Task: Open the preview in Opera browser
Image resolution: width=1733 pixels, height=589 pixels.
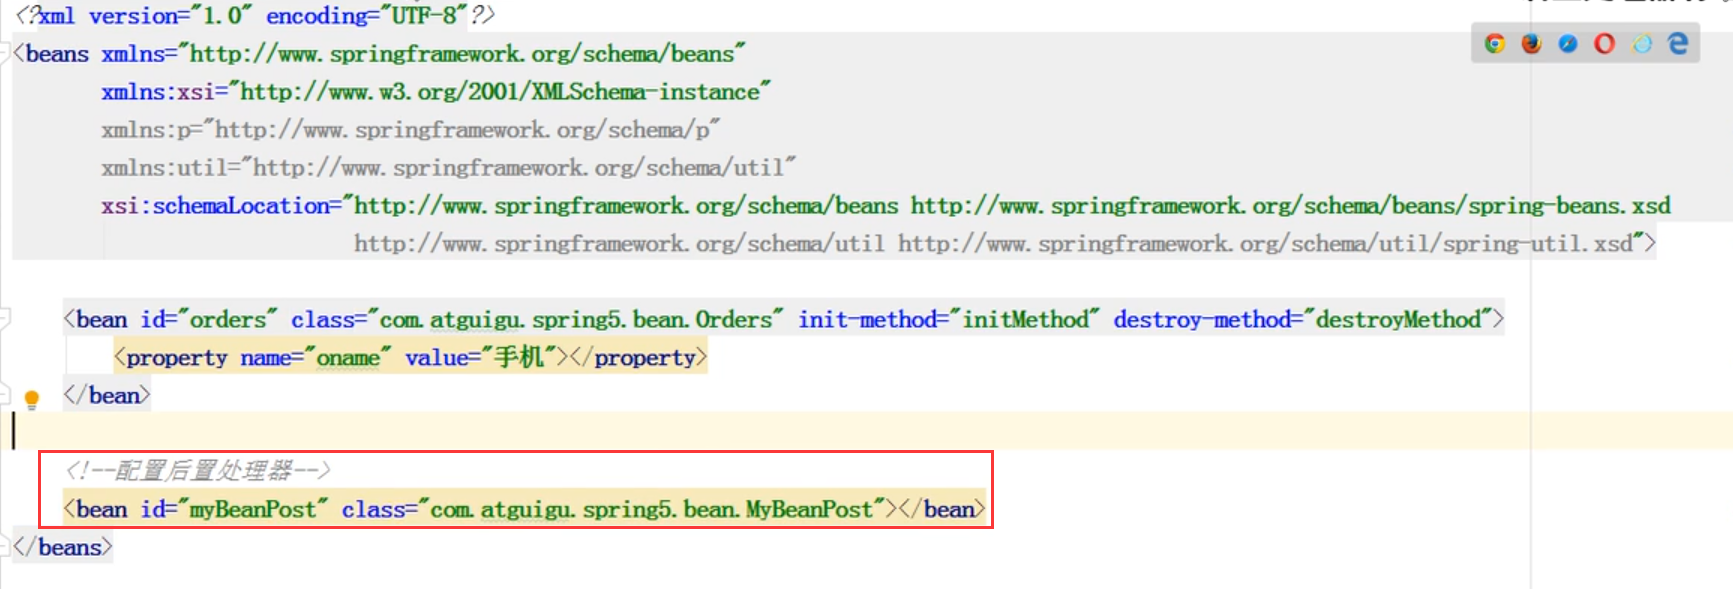Action: [x=1605, y=44]
